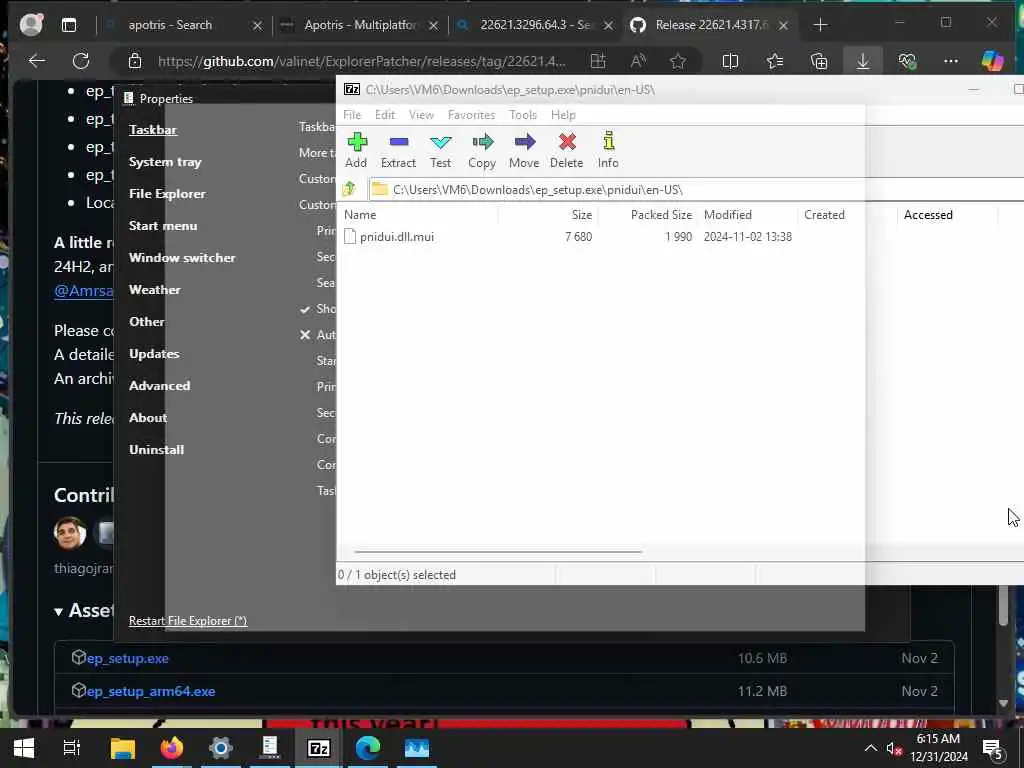Select the pnidui.dll.mui file
The image size is (1024, 768).
pos(396,237)
